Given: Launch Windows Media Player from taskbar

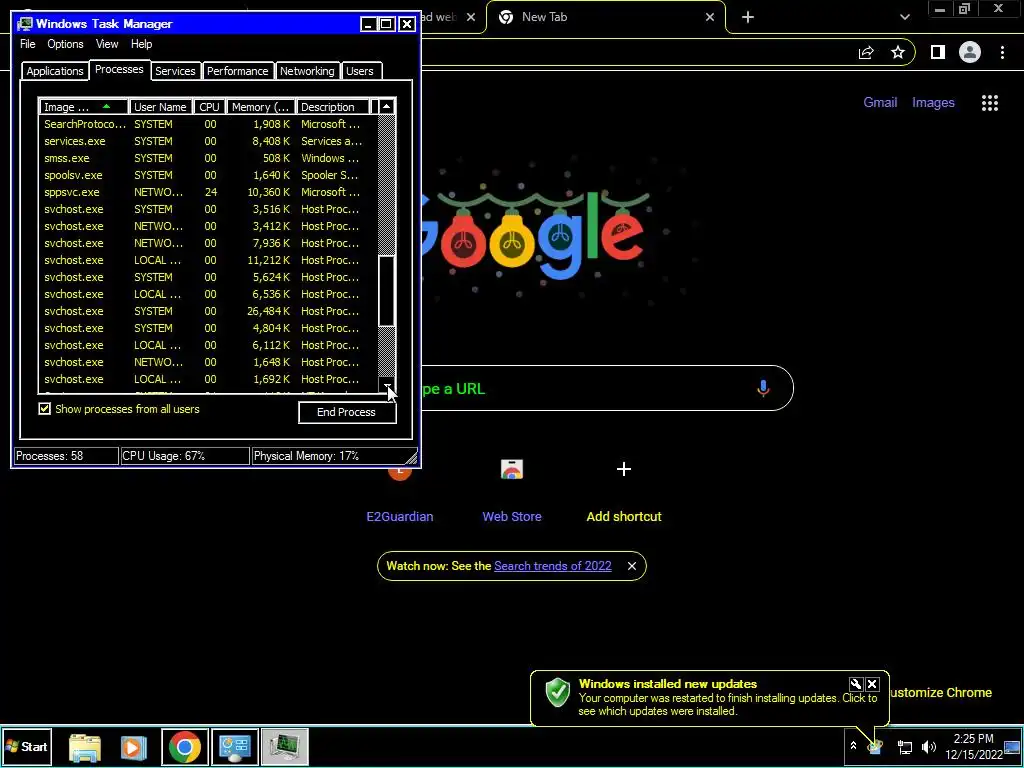Looking at the screenshot, I should 135,747.
